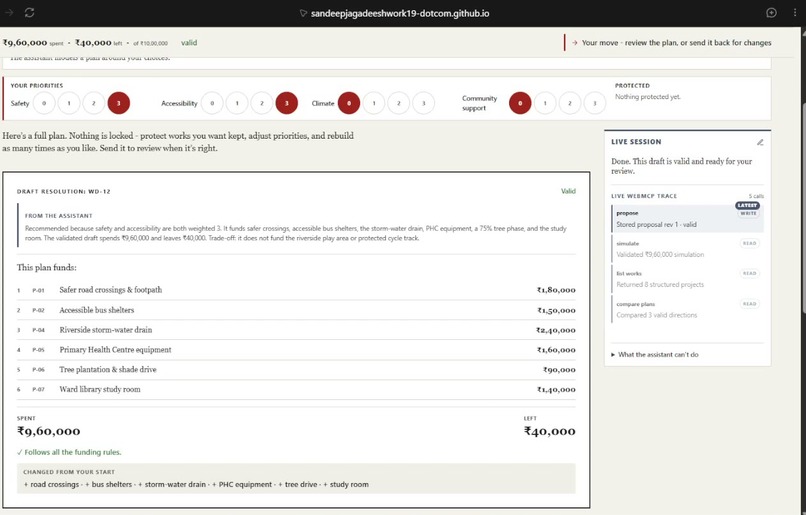Click the P-04 project code

click(39, 330)
